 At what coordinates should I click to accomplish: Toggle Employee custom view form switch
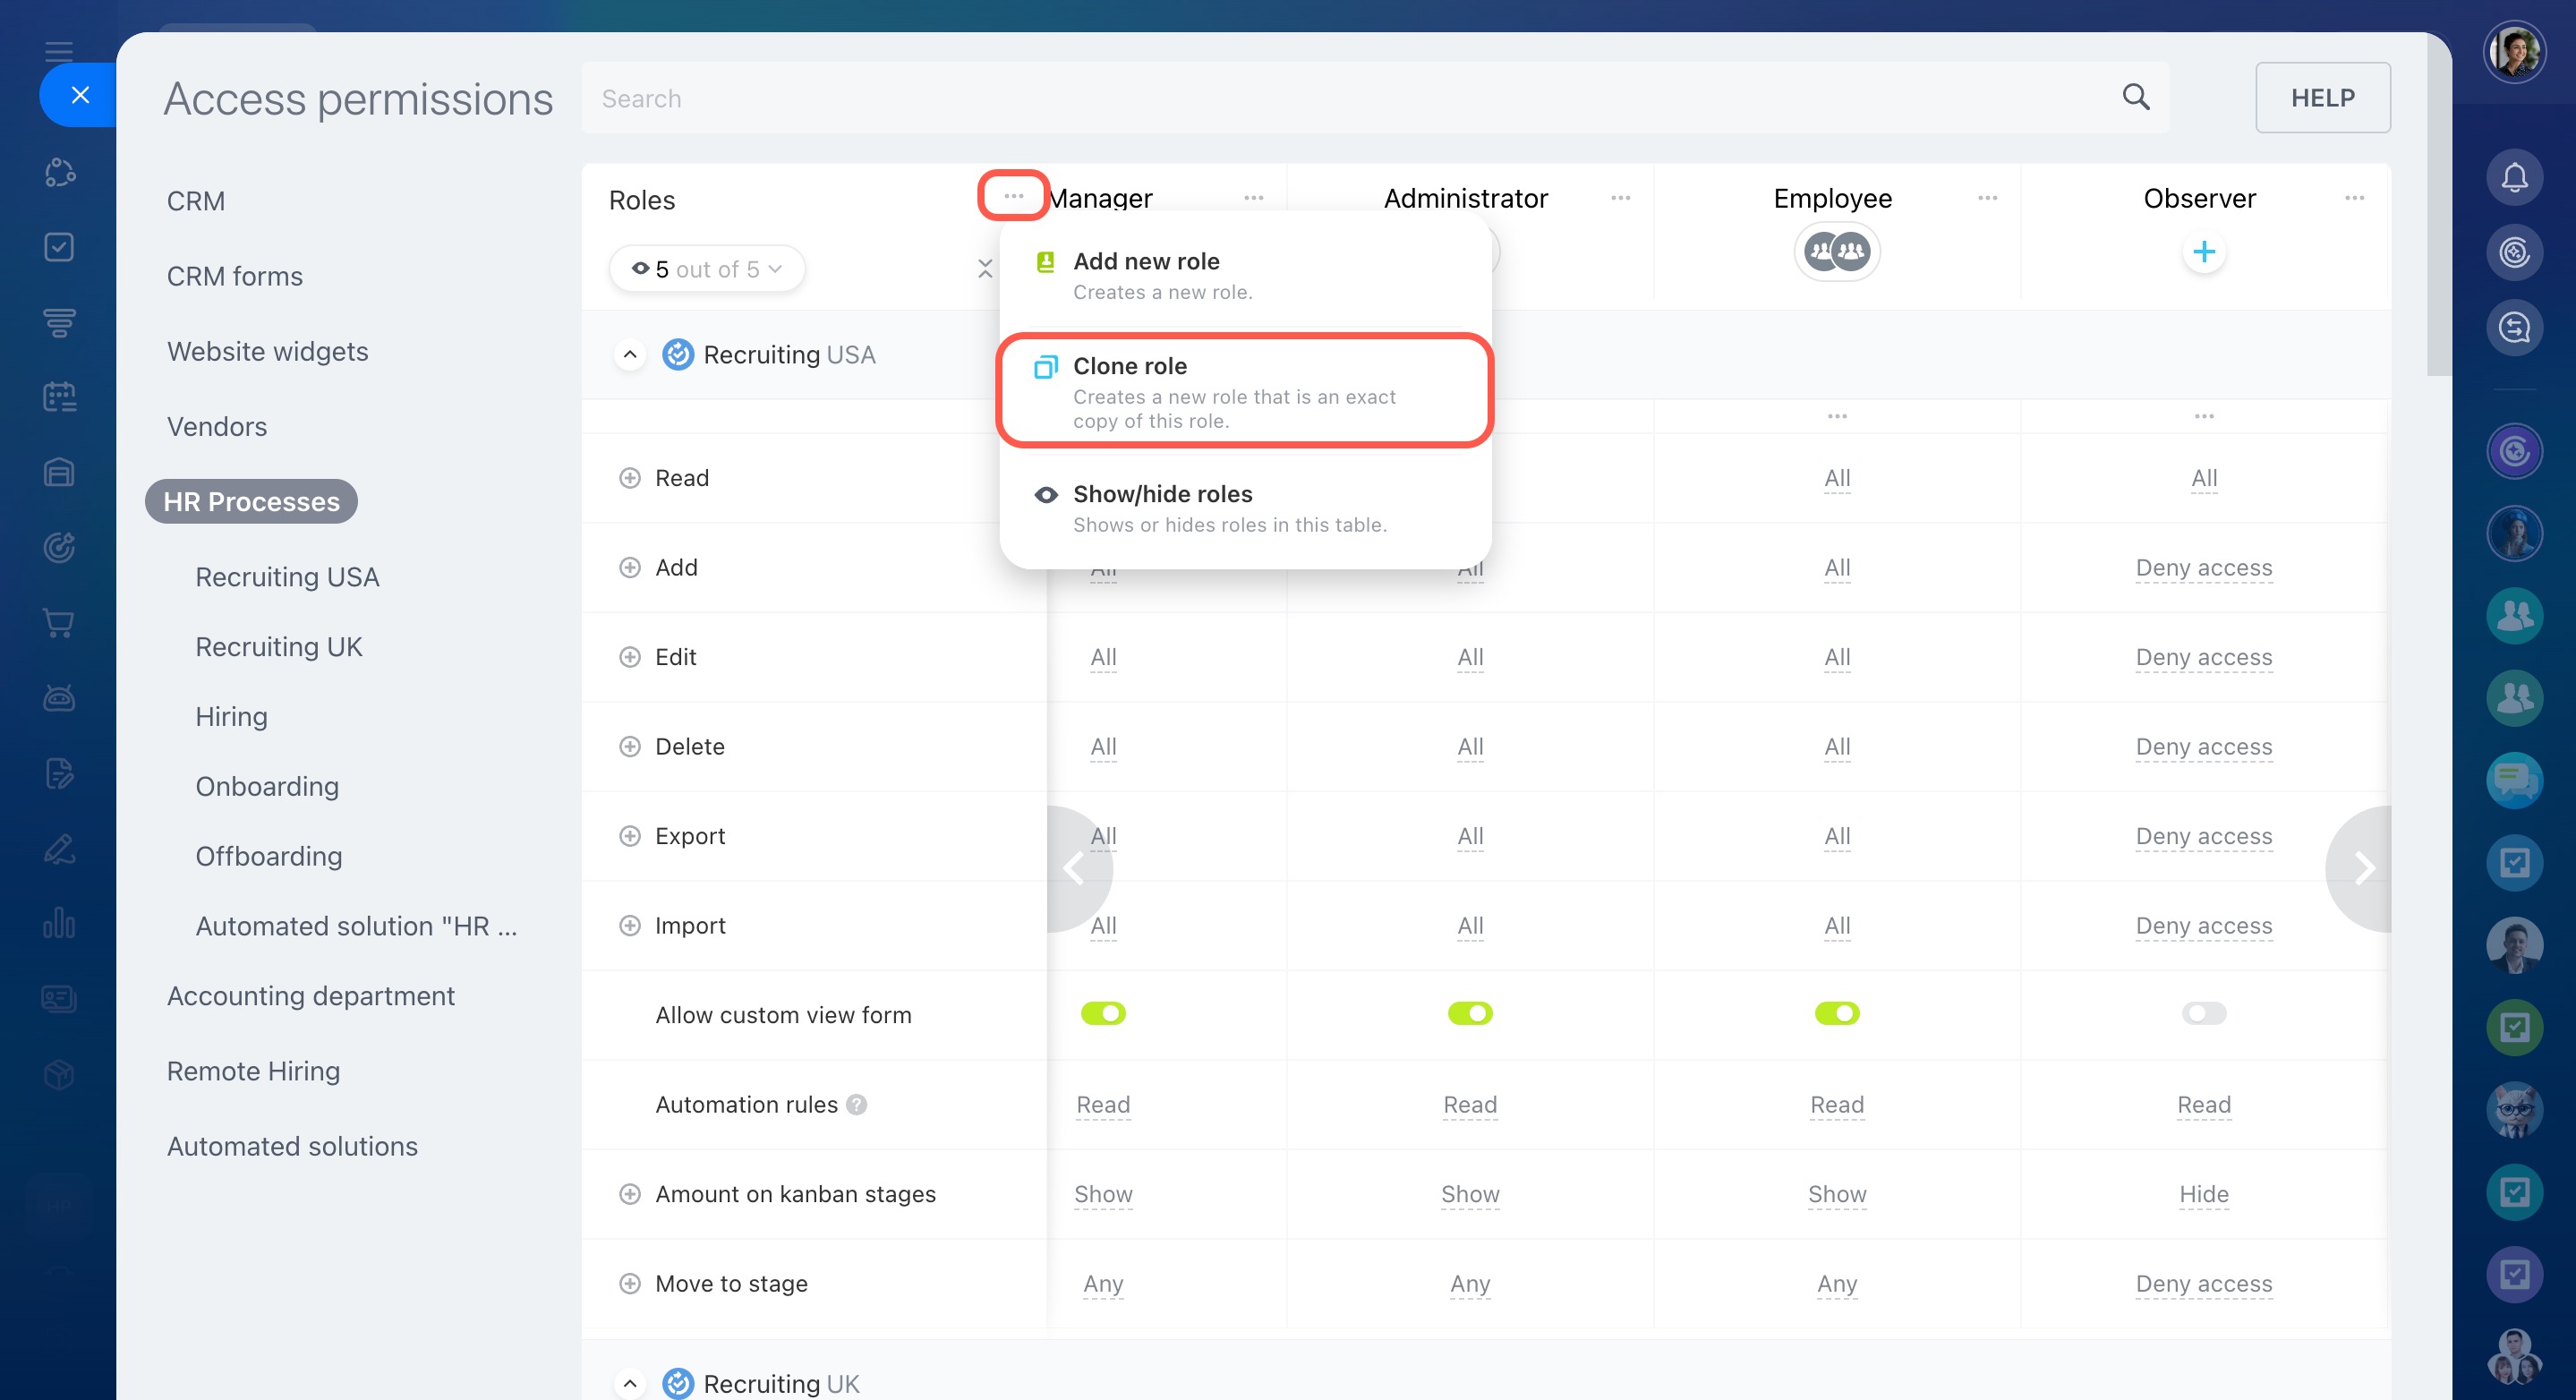click(1836, 1013)
